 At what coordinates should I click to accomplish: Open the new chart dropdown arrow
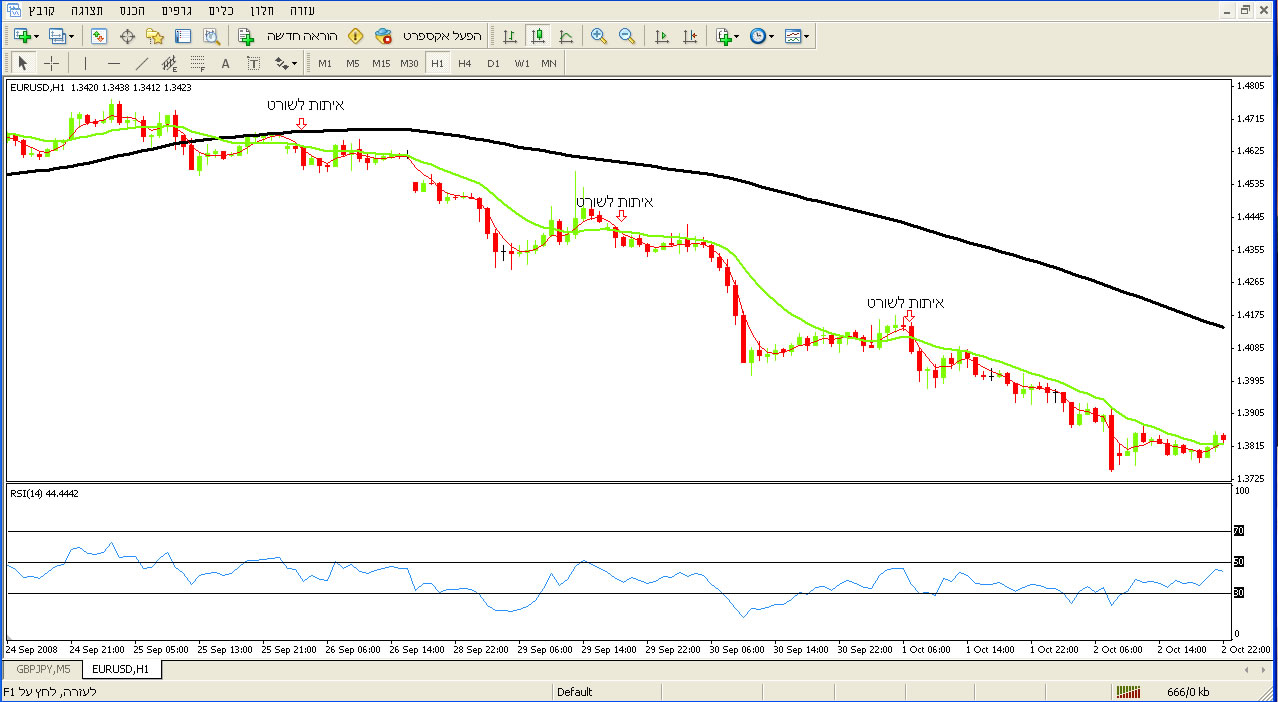coord(37,36)
